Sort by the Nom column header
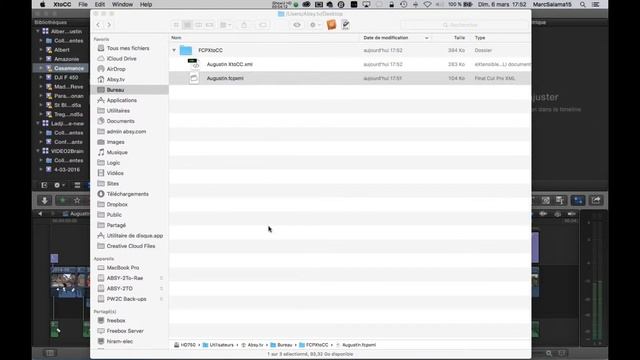This screenshot has width=640, height=360. [176, 38]
